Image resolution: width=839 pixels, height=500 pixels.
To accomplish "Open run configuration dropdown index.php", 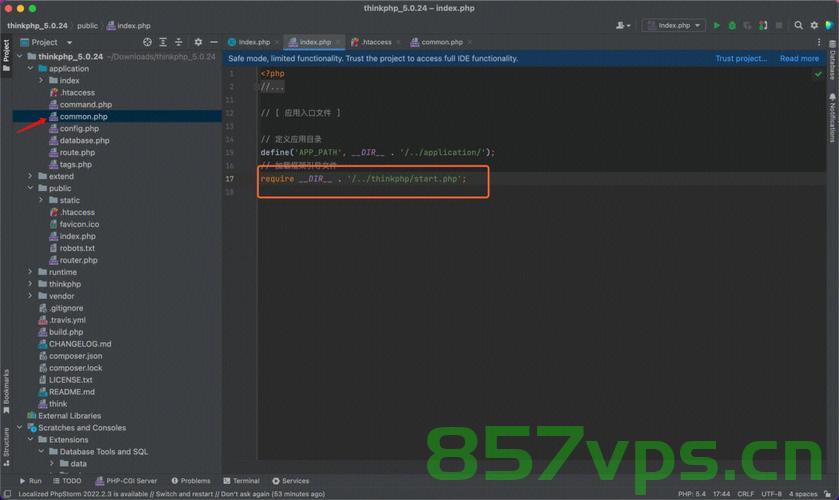I will 674,25.
